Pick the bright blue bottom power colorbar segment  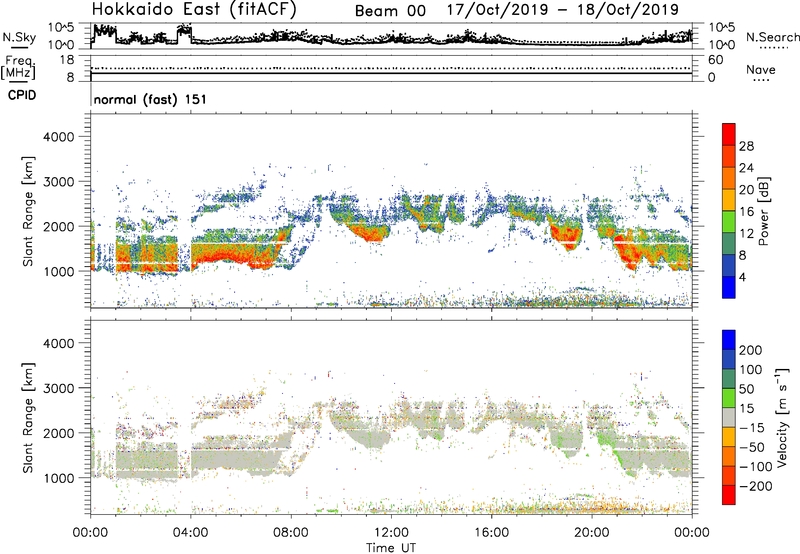pyautogui.click(x=729, y=287)
